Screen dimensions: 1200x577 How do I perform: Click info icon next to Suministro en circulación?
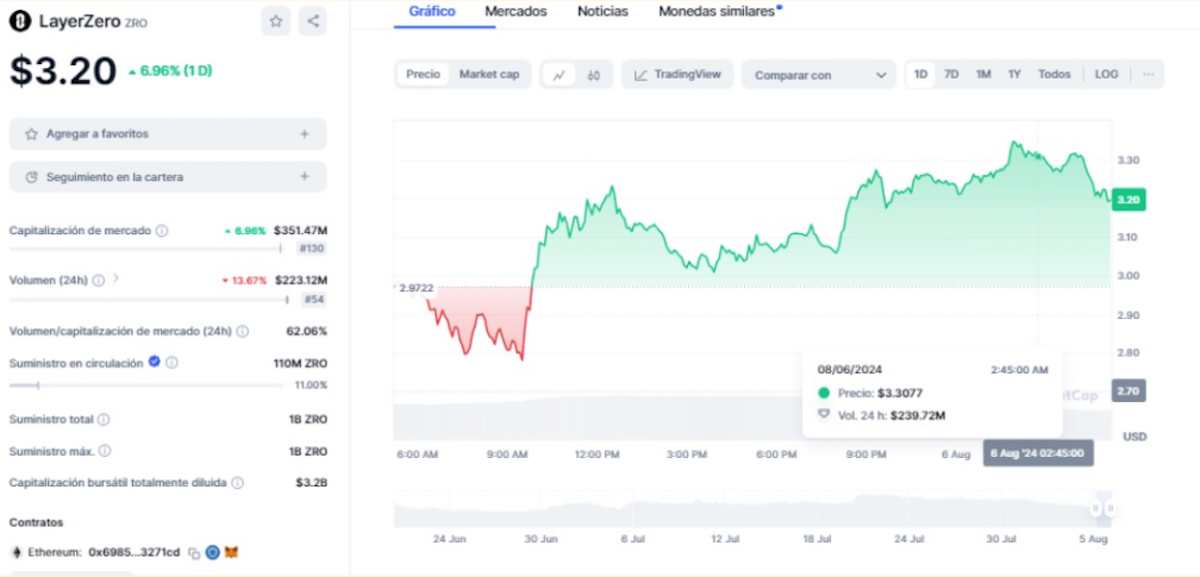point(172,363)
